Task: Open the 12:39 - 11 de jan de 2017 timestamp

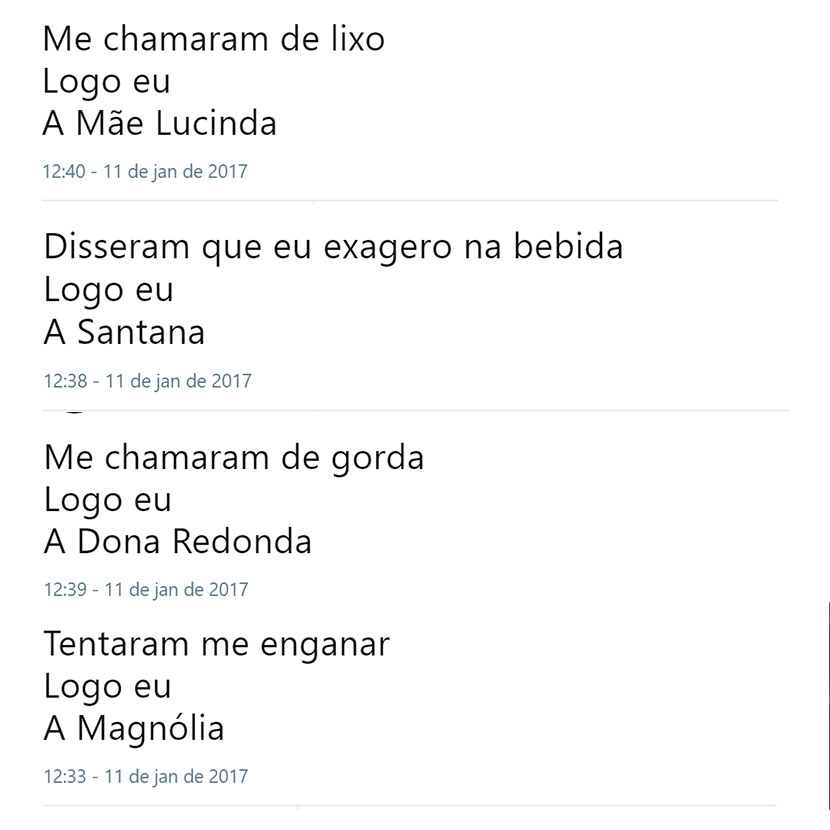Action: pyautogui.click(x=146, y=590)
